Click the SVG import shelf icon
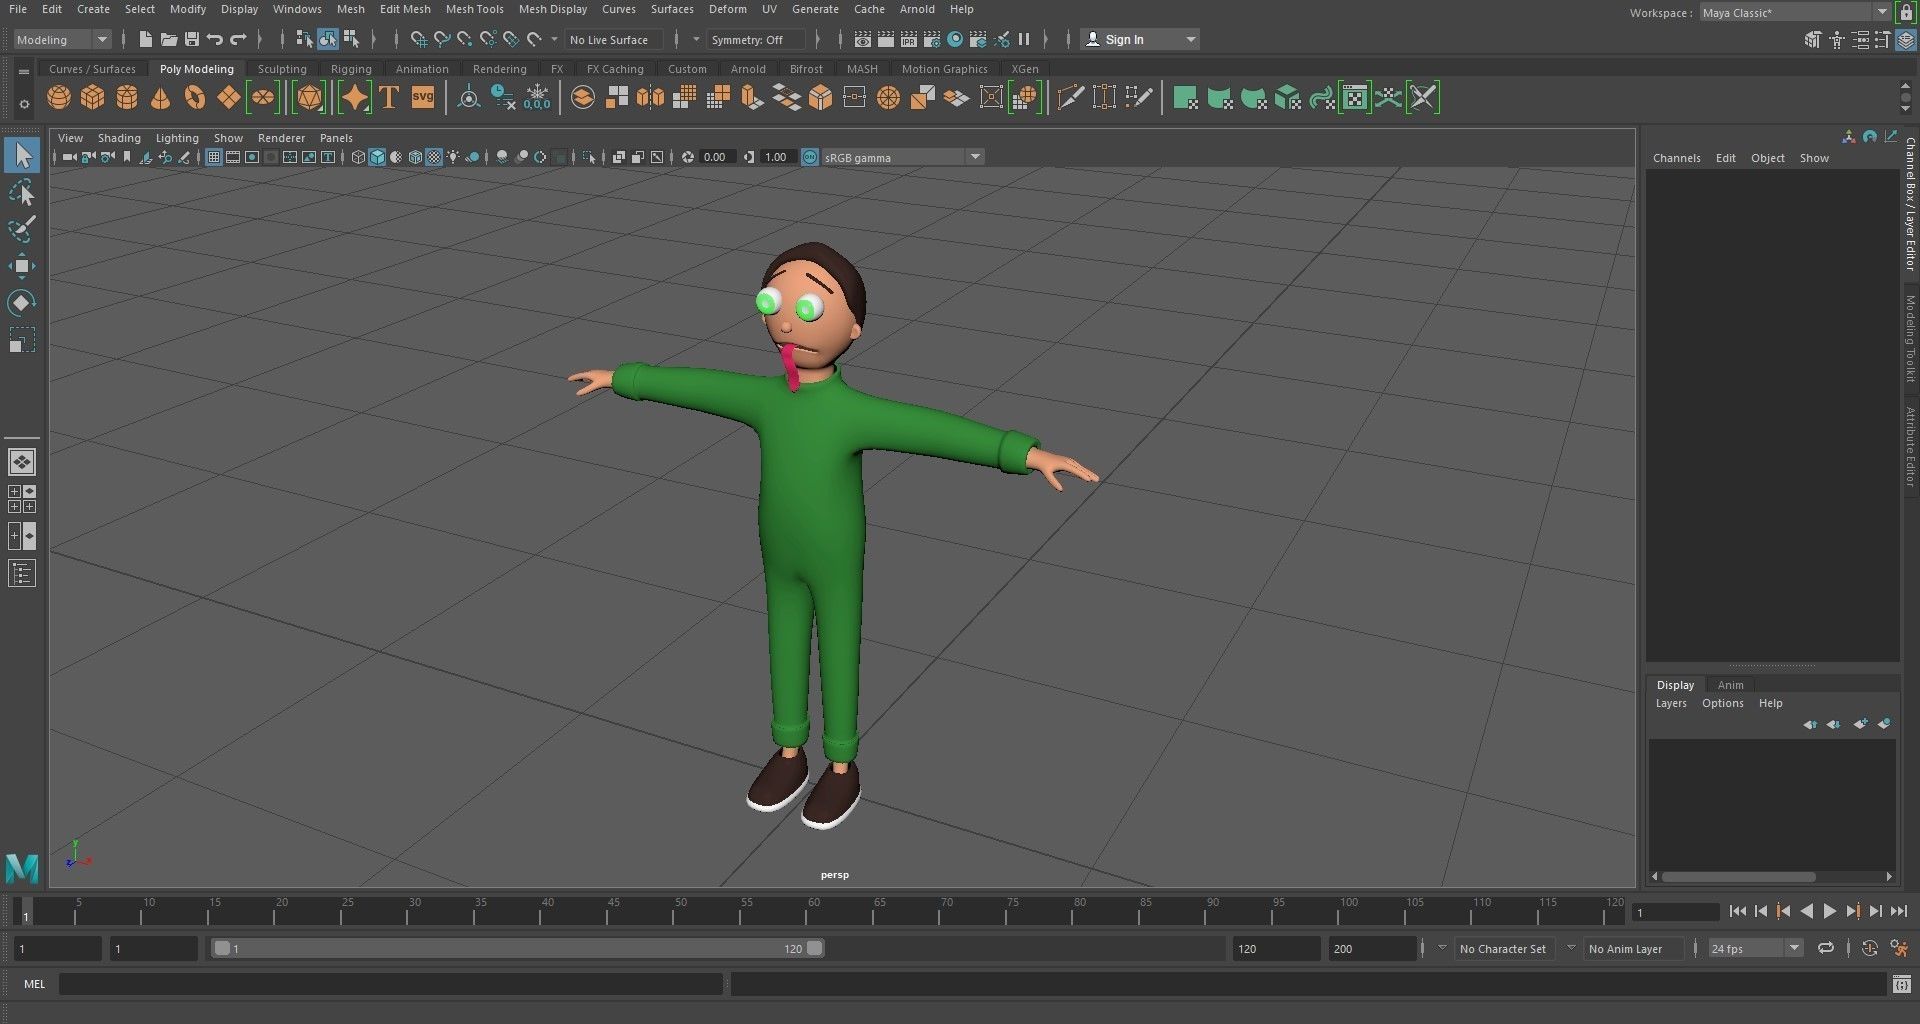 pyautogui.click(x=423, y=97)
